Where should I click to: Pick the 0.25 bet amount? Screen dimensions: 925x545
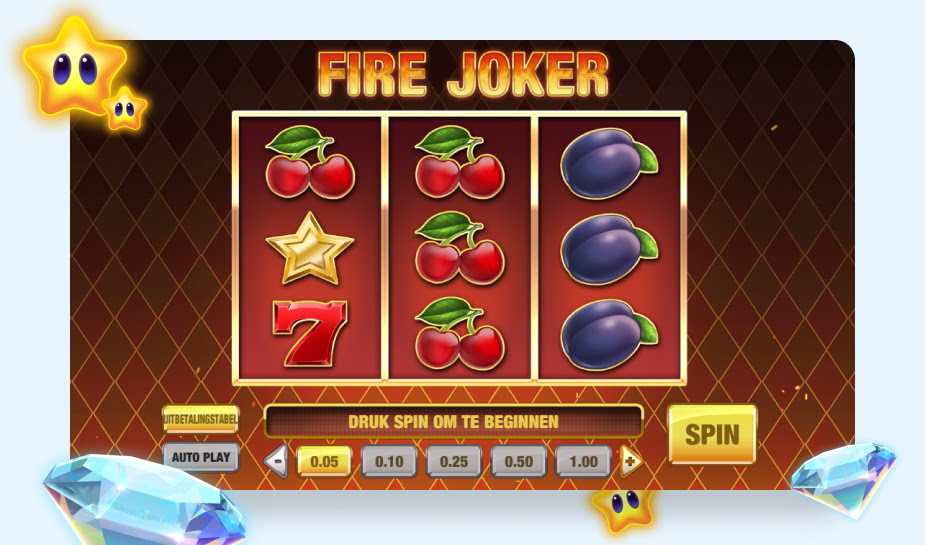454,461
